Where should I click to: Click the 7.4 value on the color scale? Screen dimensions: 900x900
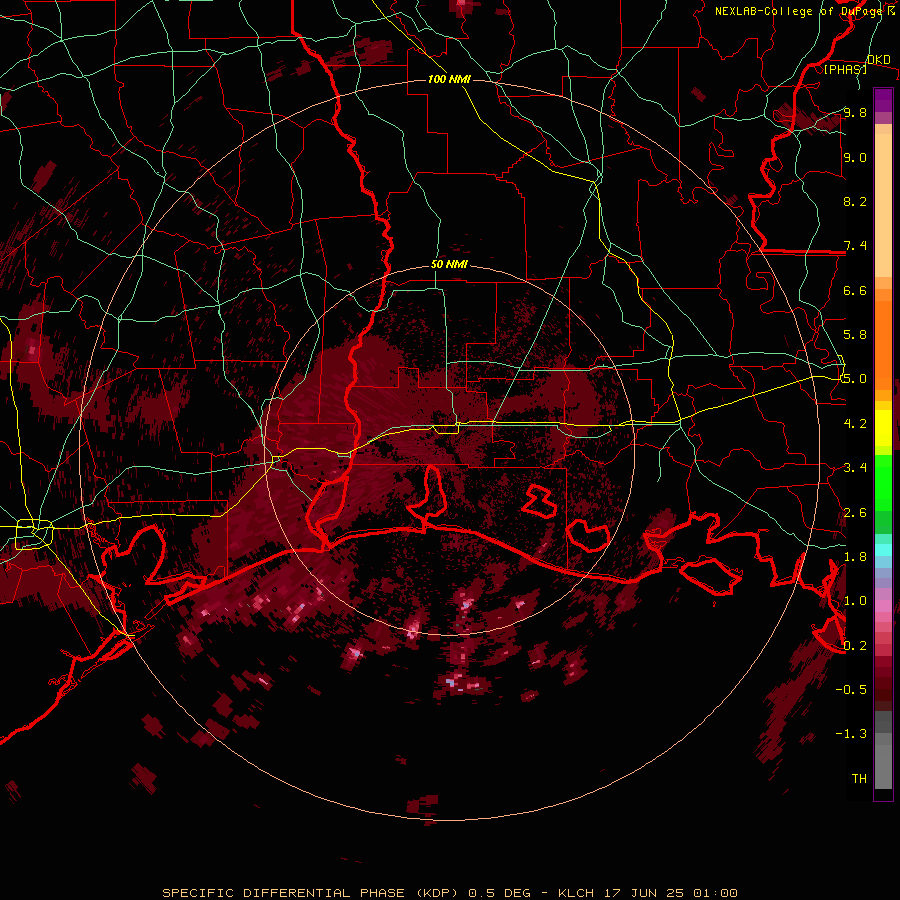pyautogui.click(x=855, y=246)
